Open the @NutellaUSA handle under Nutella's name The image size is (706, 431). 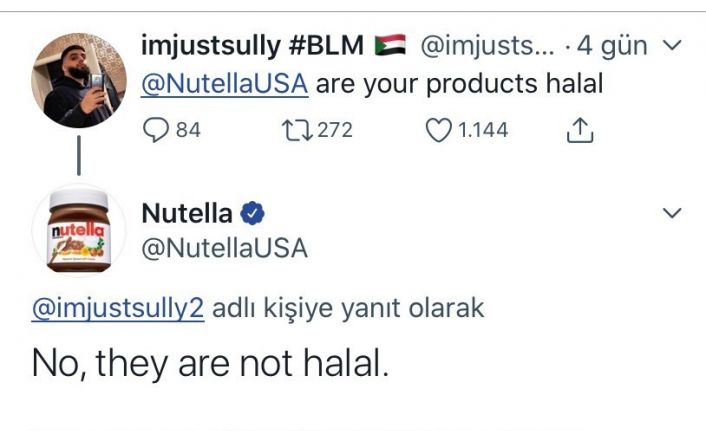(224, 248)
